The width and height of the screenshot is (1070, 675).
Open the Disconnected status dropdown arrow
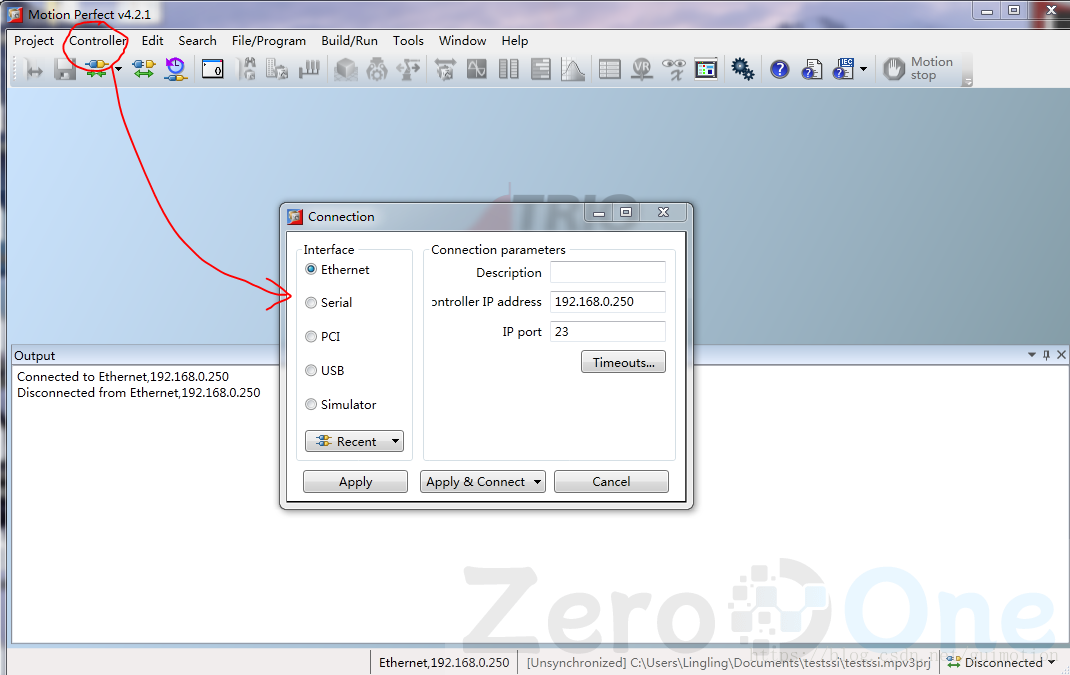1052,662
